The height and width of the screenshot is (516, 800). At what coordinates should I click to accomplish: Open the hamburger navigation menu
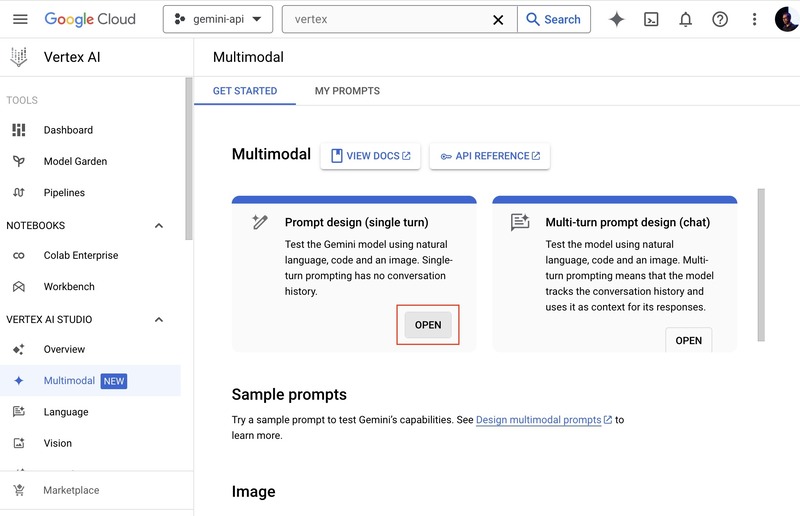tap(20, 19)
